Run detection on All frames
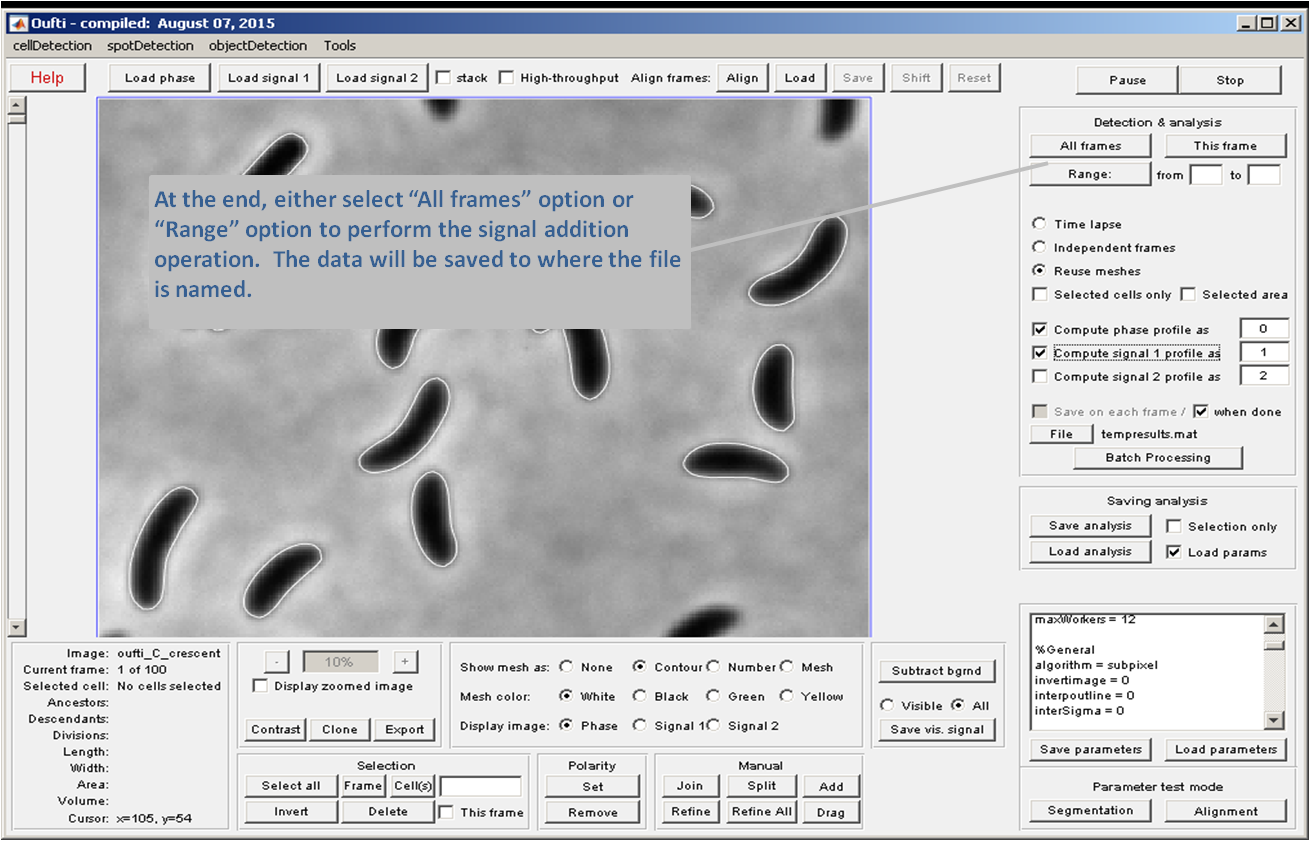This screenshot has width=1310, height=841. pyautogui.click(x=1090, y=146)
